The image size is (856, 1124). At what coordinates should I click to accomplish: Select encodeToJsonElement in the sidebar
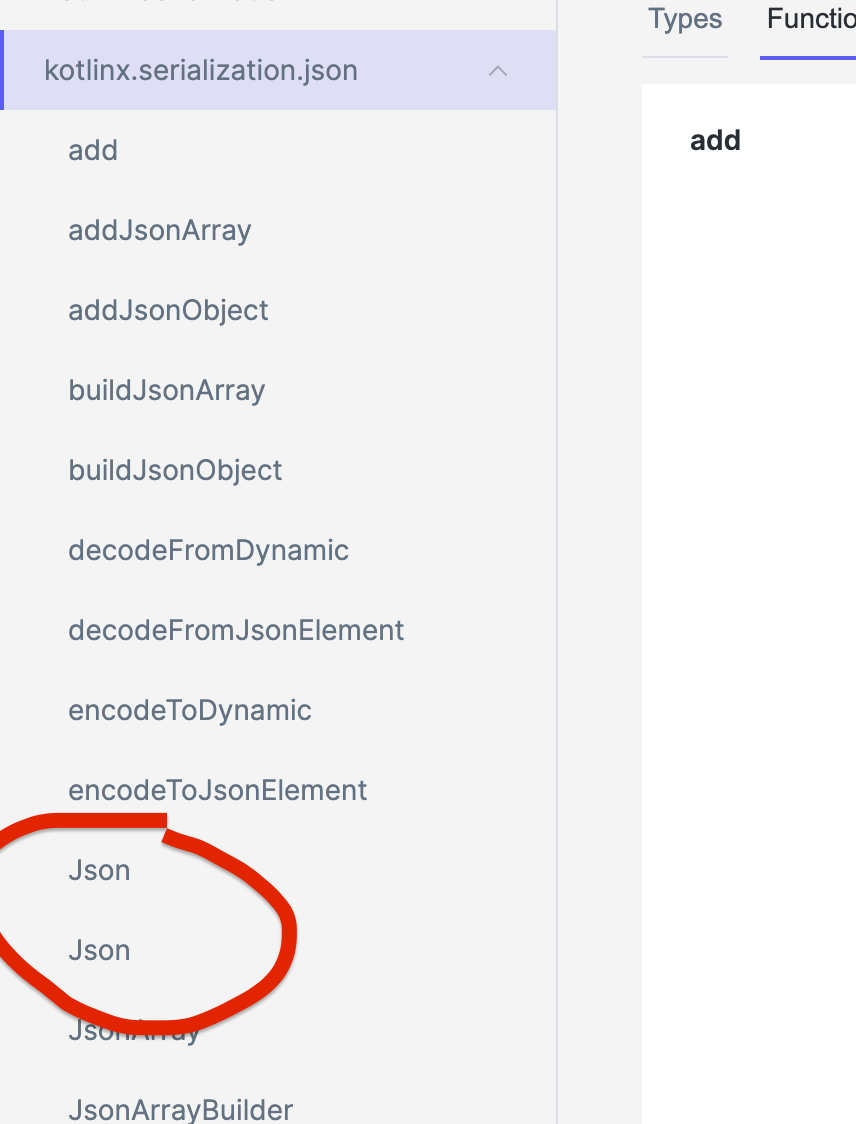tap(218, 791)
